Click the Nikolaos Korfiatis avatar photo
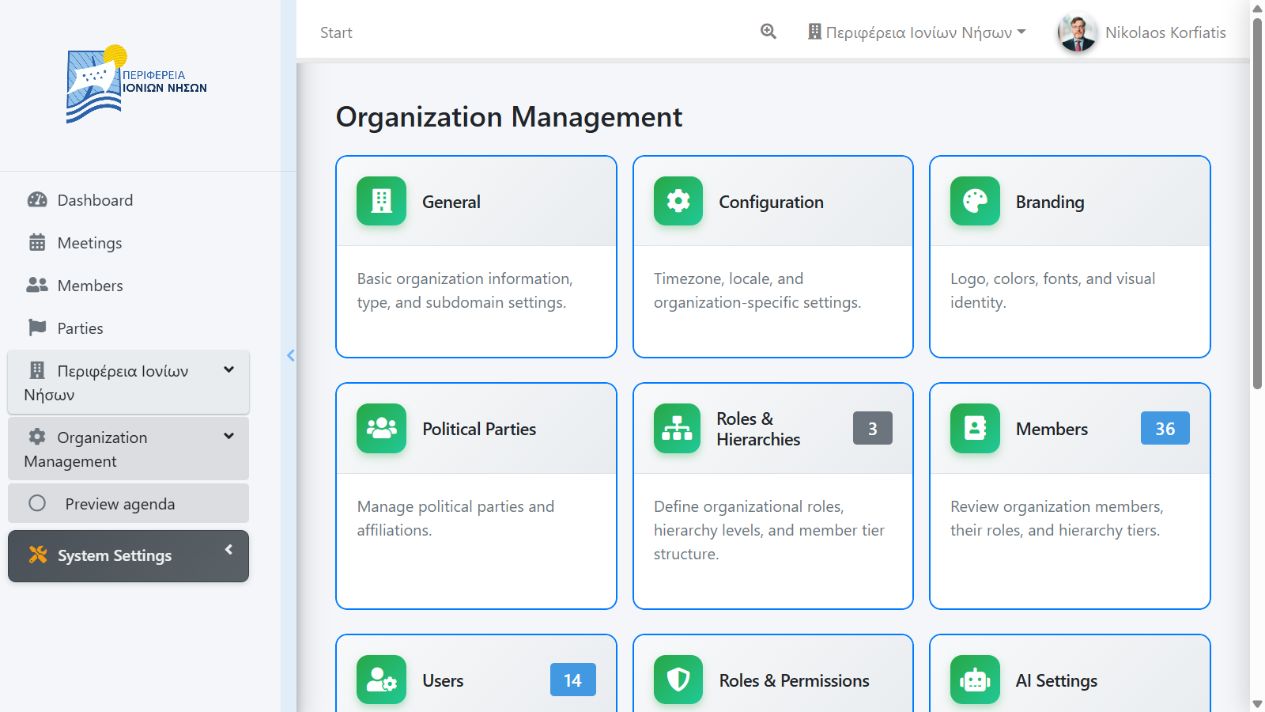This screenshot has height=712, width=1265. tap(1077, 32)
